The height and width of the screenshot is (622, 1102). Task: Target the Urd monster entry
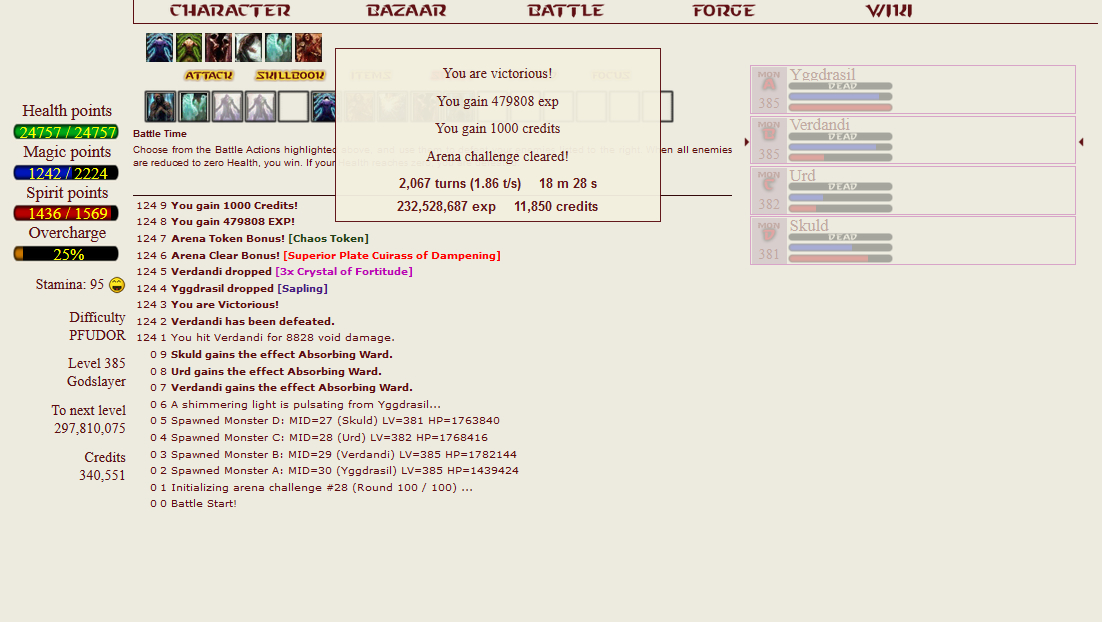click(913, 190)
